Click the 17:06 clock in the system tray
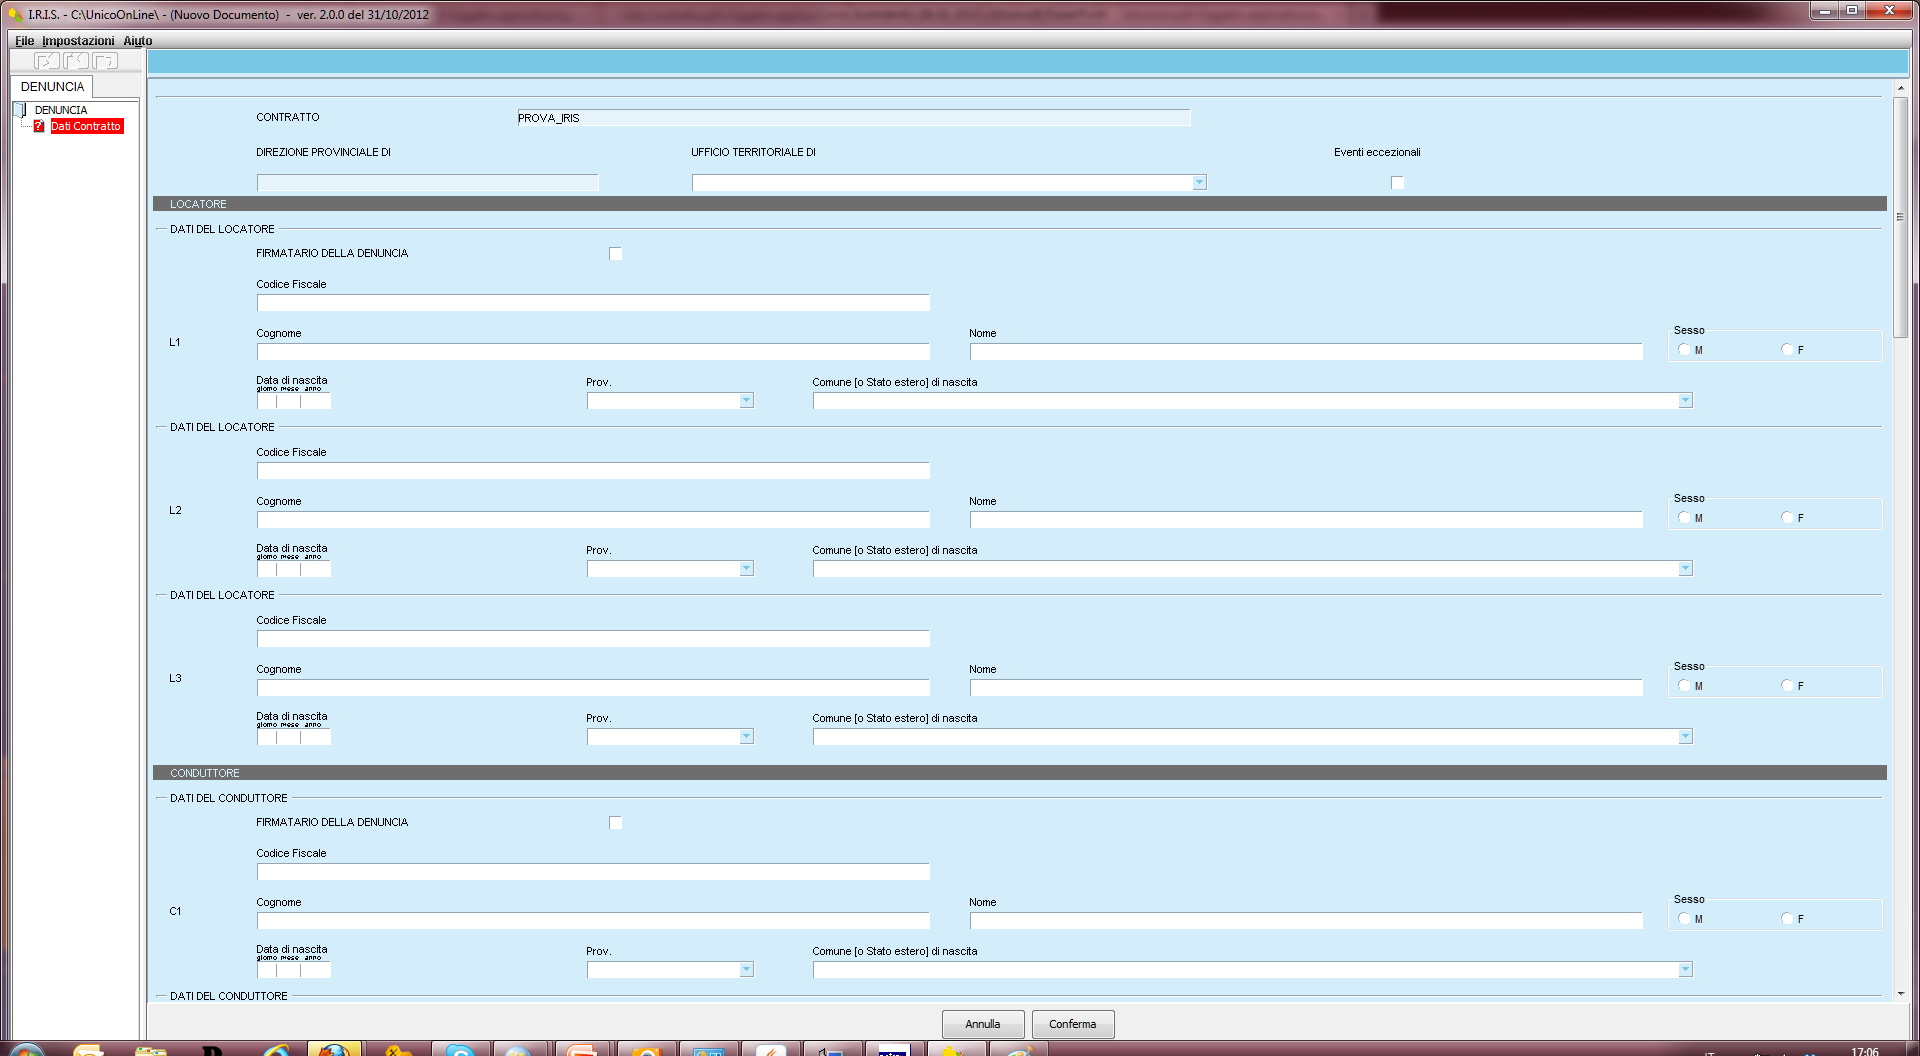The width and height of the screenshot is (1920, 1056). pyautogui.click(x=1864, y=1051)
